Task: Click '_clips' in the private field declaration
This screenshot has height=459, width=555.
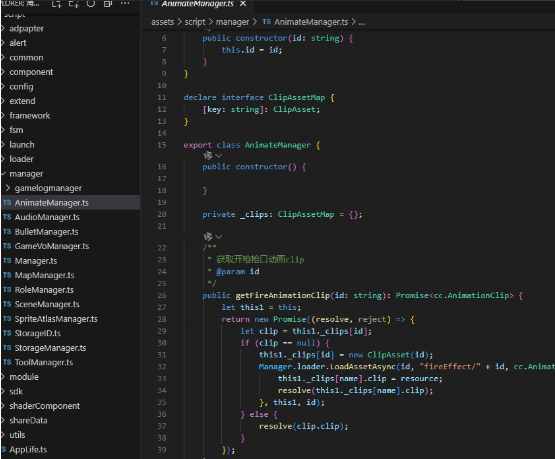Action: click(254, 214)
